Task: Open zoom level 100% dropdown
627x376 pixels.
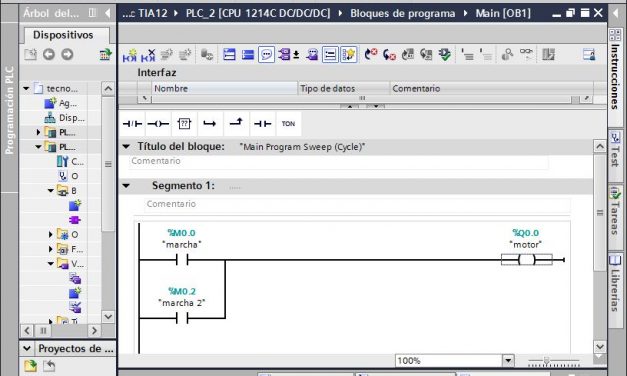Action: click(508, 360)
